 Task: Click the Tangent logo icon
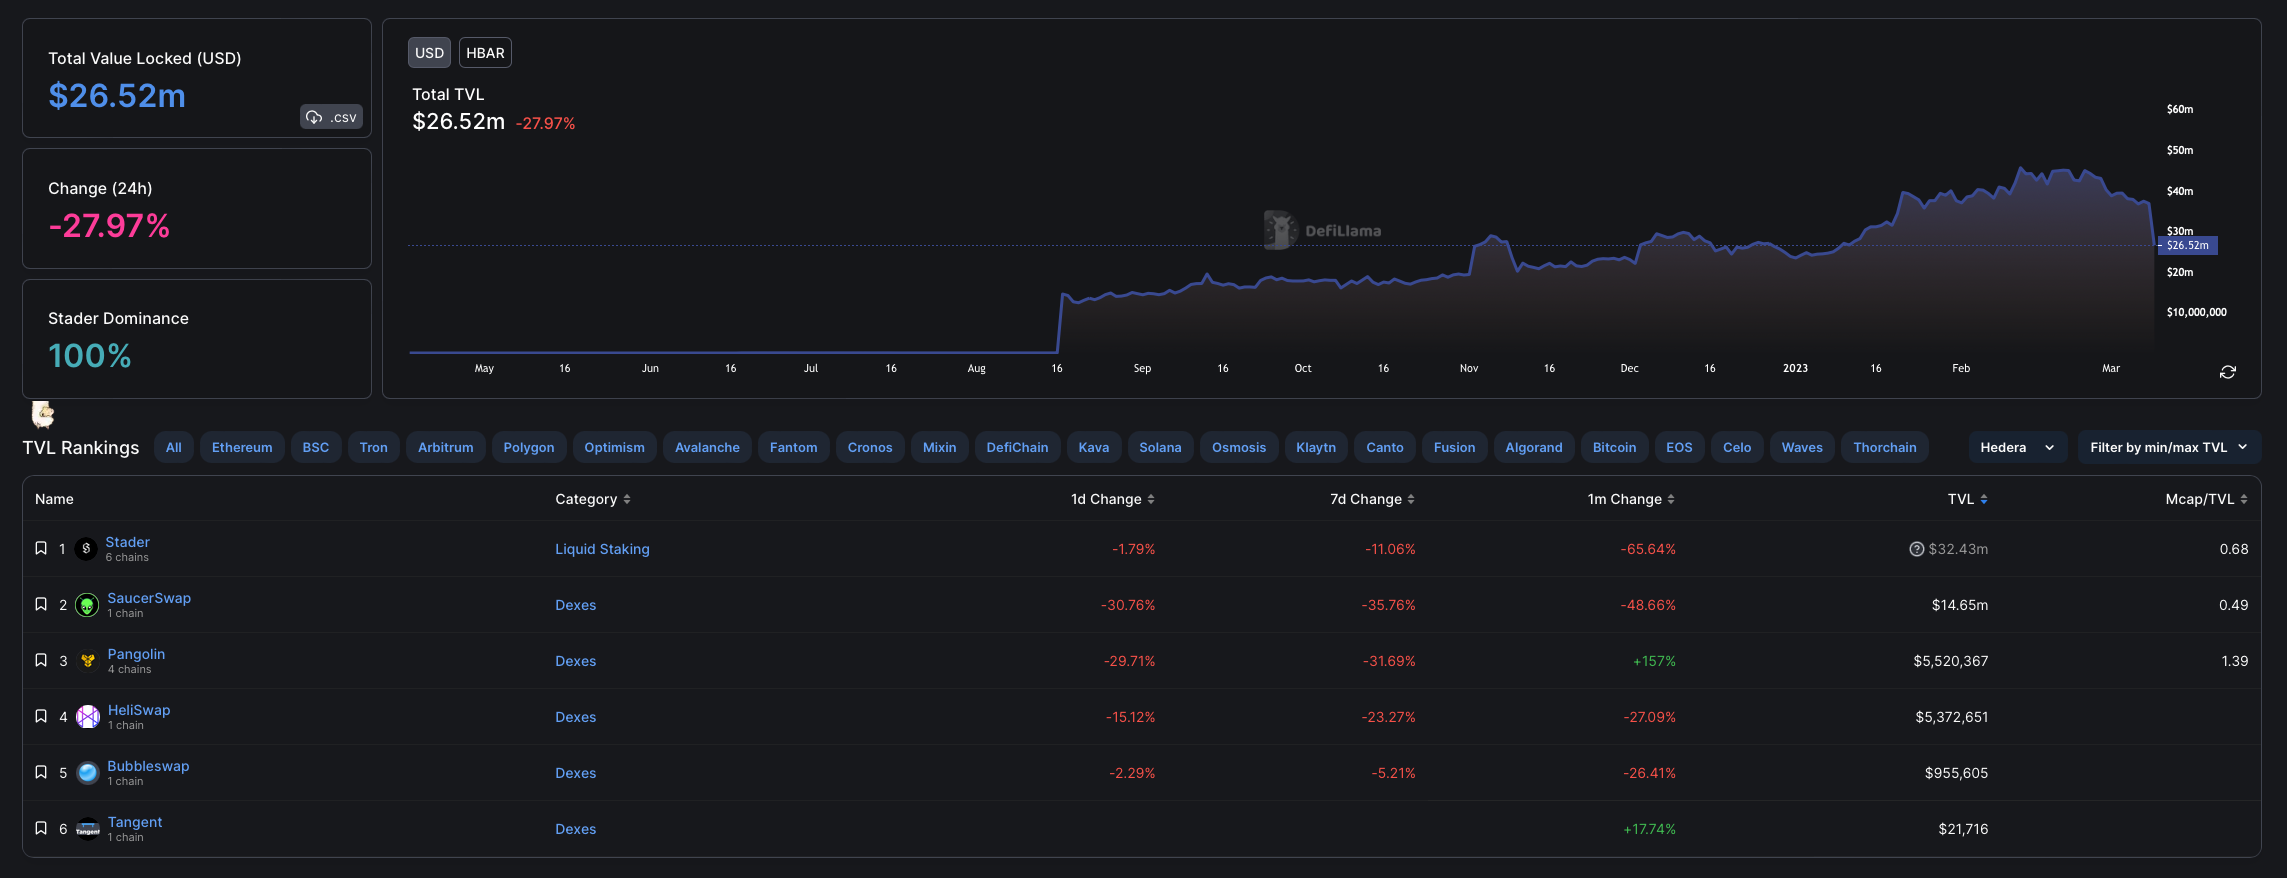tap(88, 829)
